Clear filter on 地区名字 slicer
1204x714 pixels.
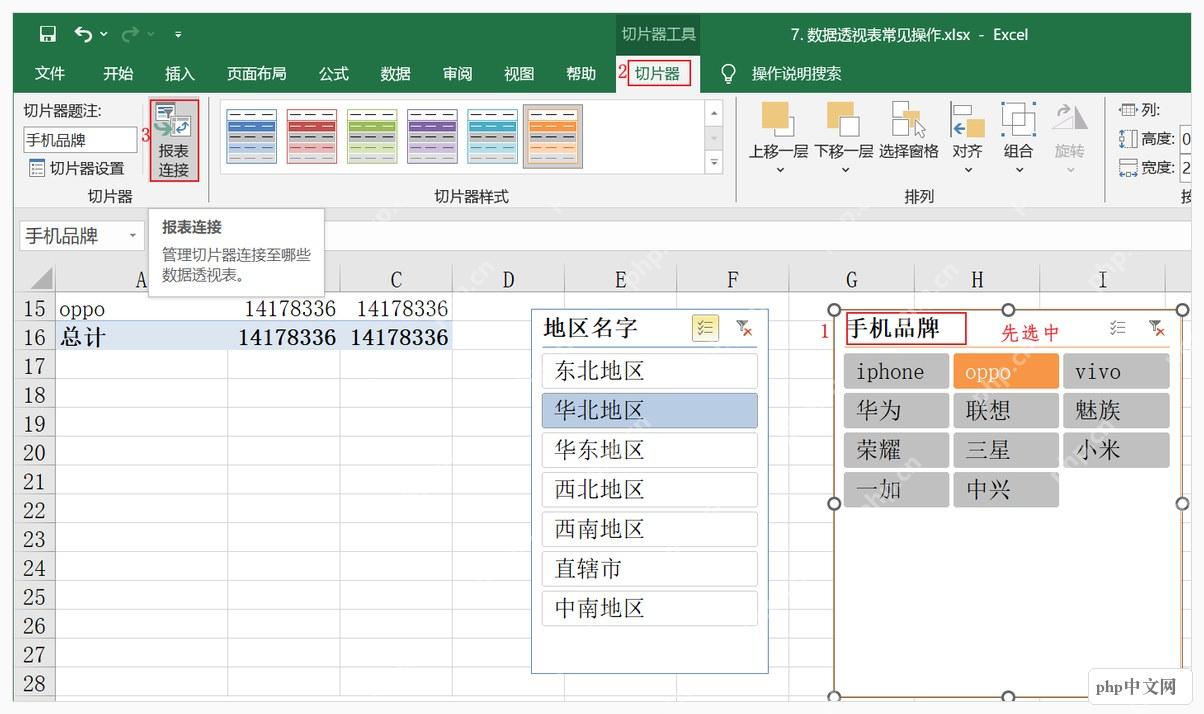click(743, 327)
